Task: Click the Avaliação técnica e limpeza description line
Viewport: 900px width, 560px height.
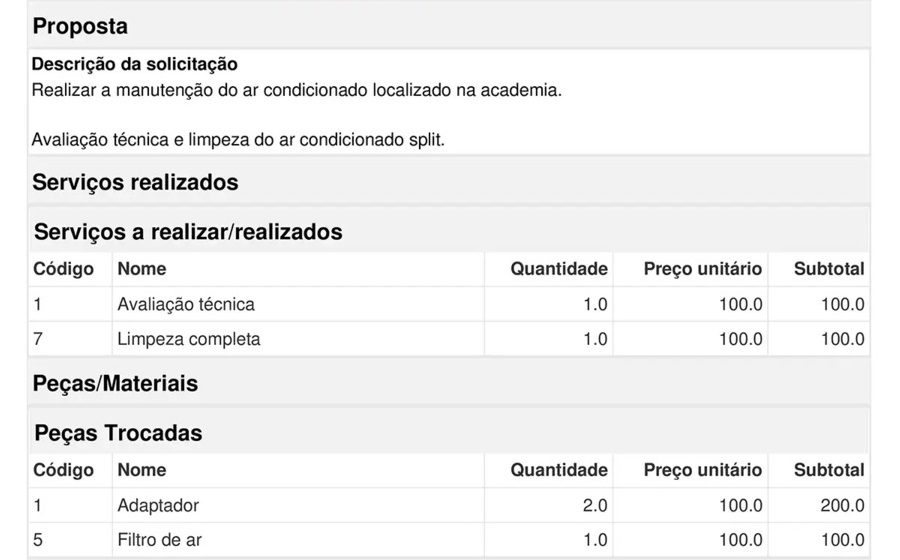Action: tap(238, 139)
